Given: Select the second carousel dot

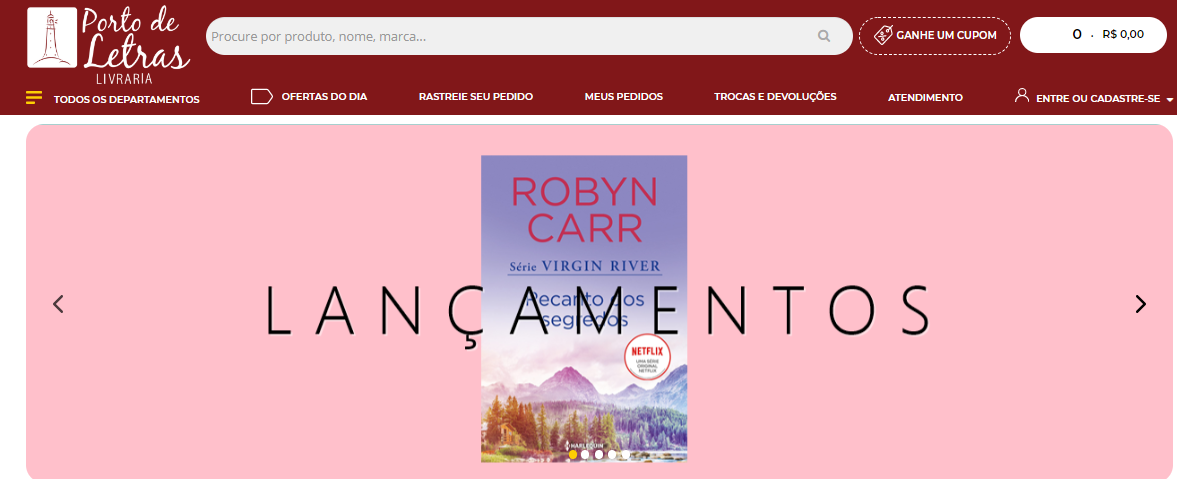Looking at the screenshot, I should (585, 454).
